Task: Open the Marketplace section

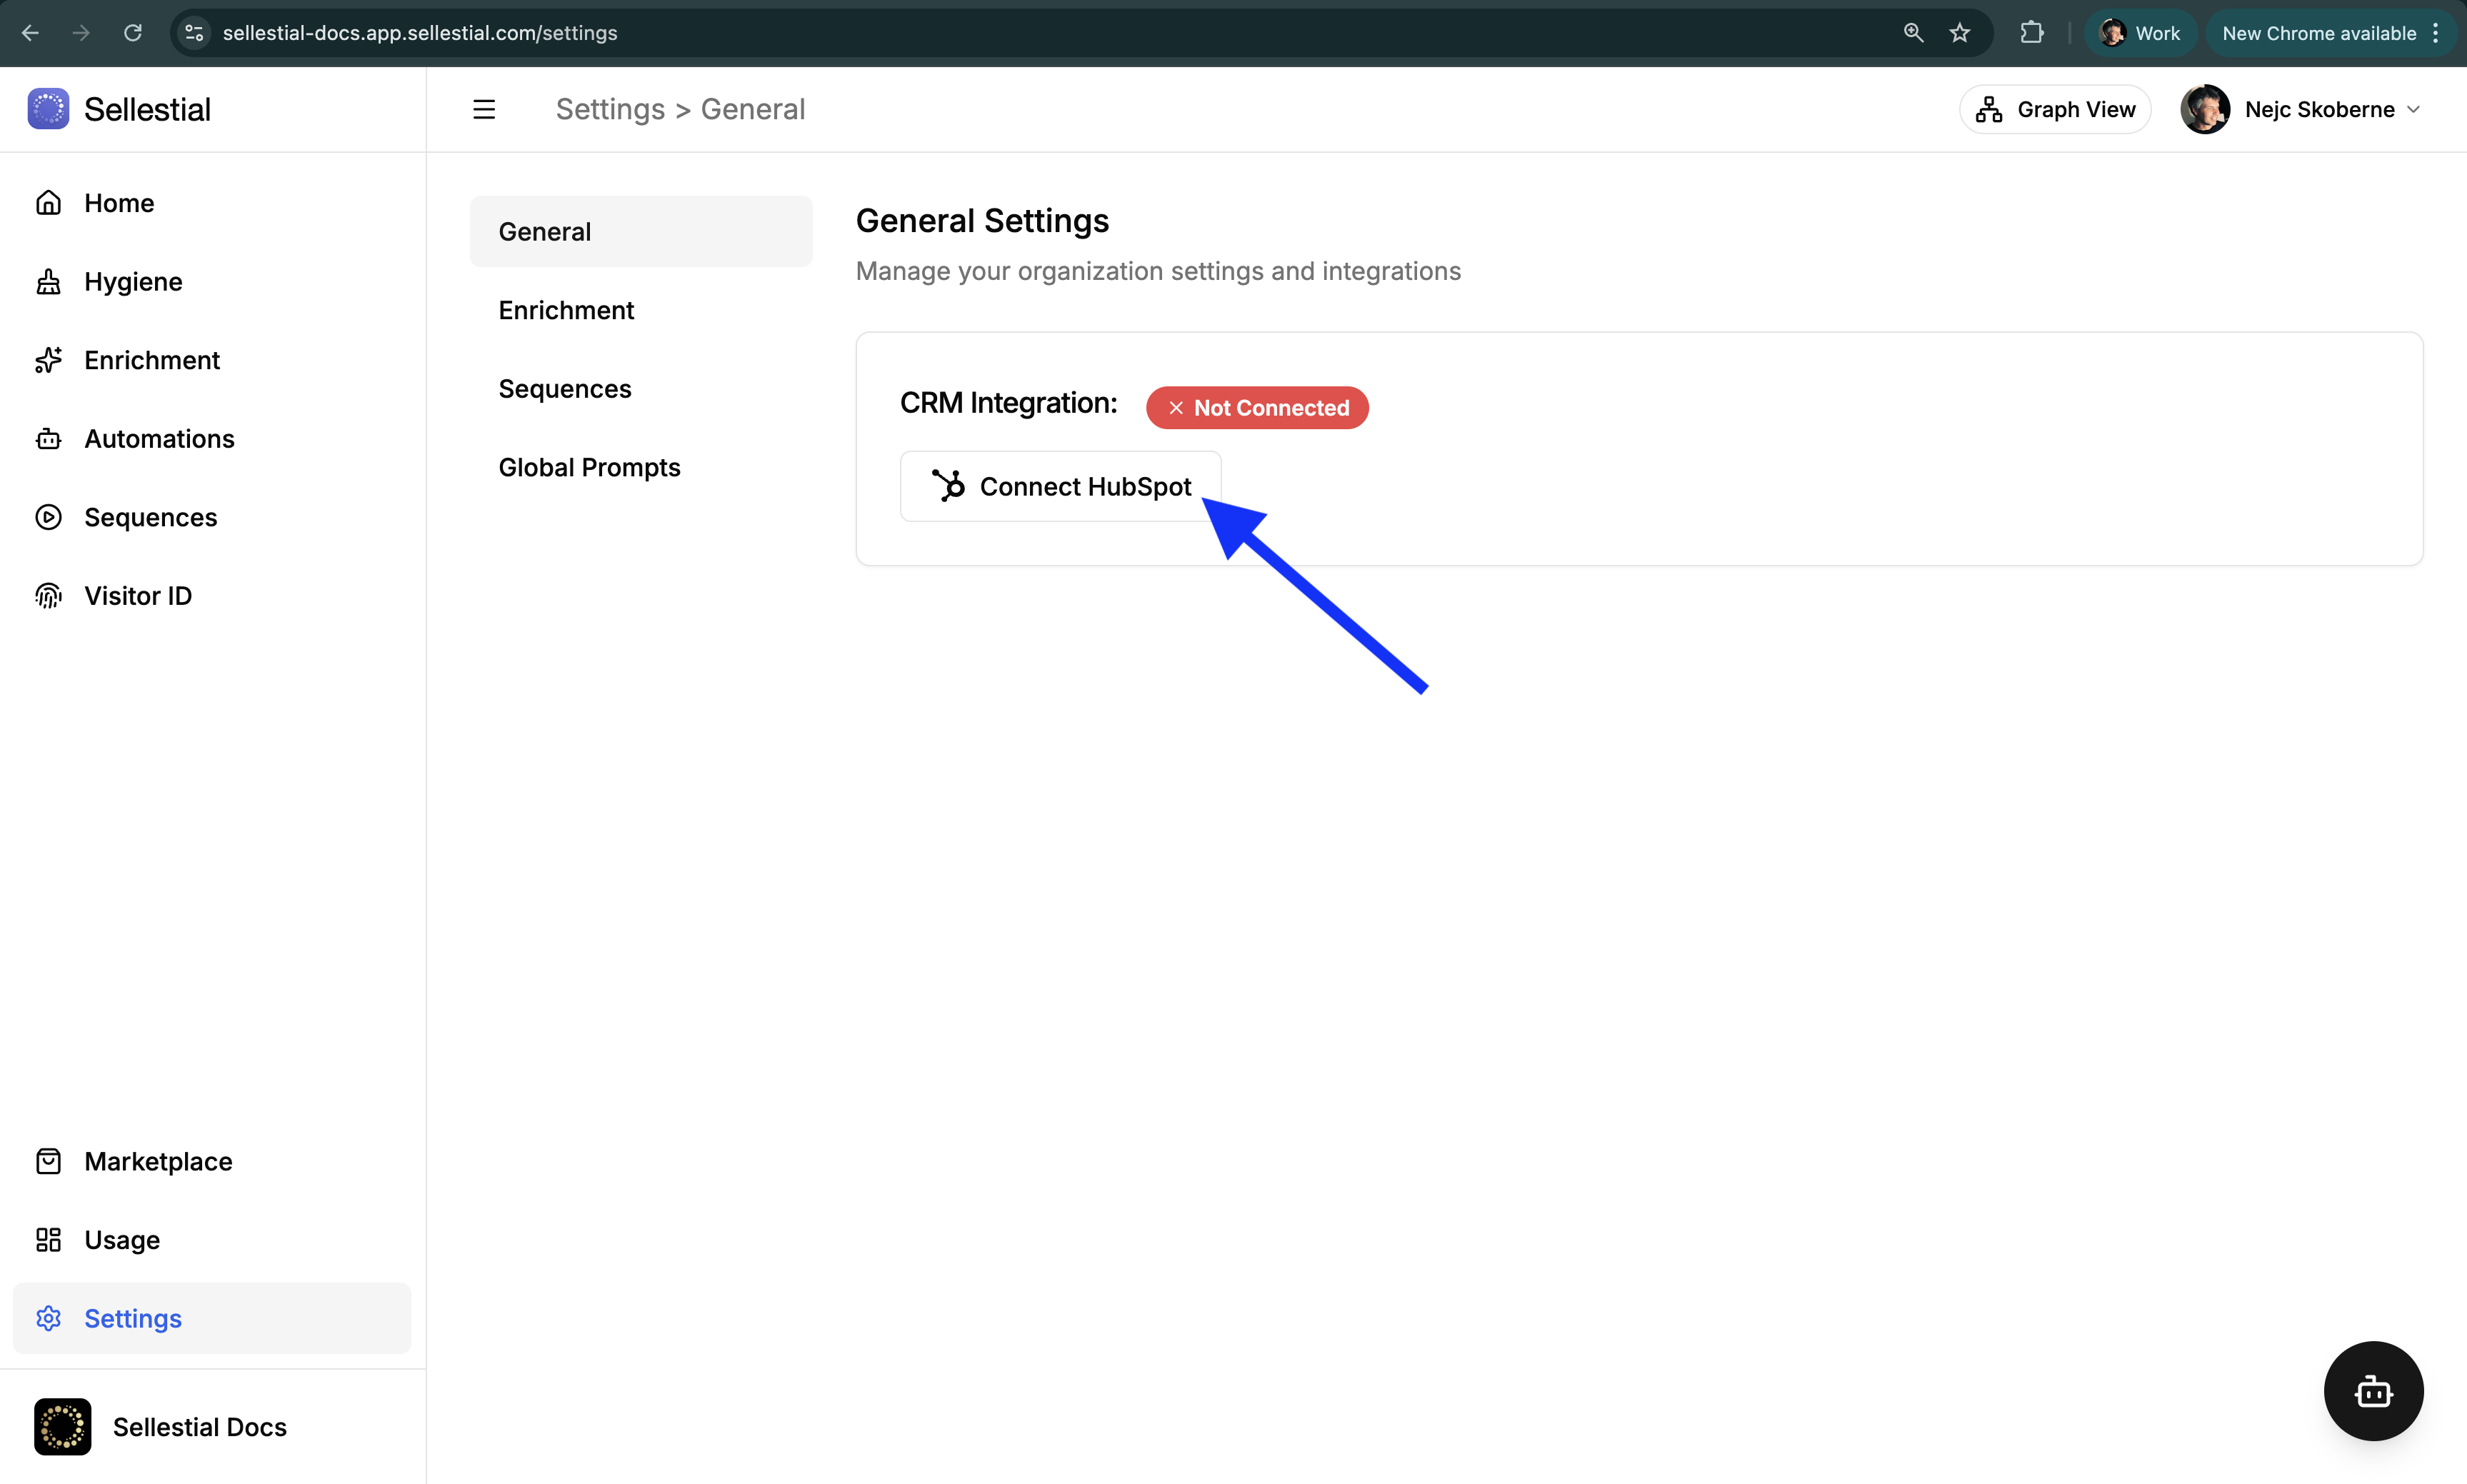Action: pos(157,1161)
